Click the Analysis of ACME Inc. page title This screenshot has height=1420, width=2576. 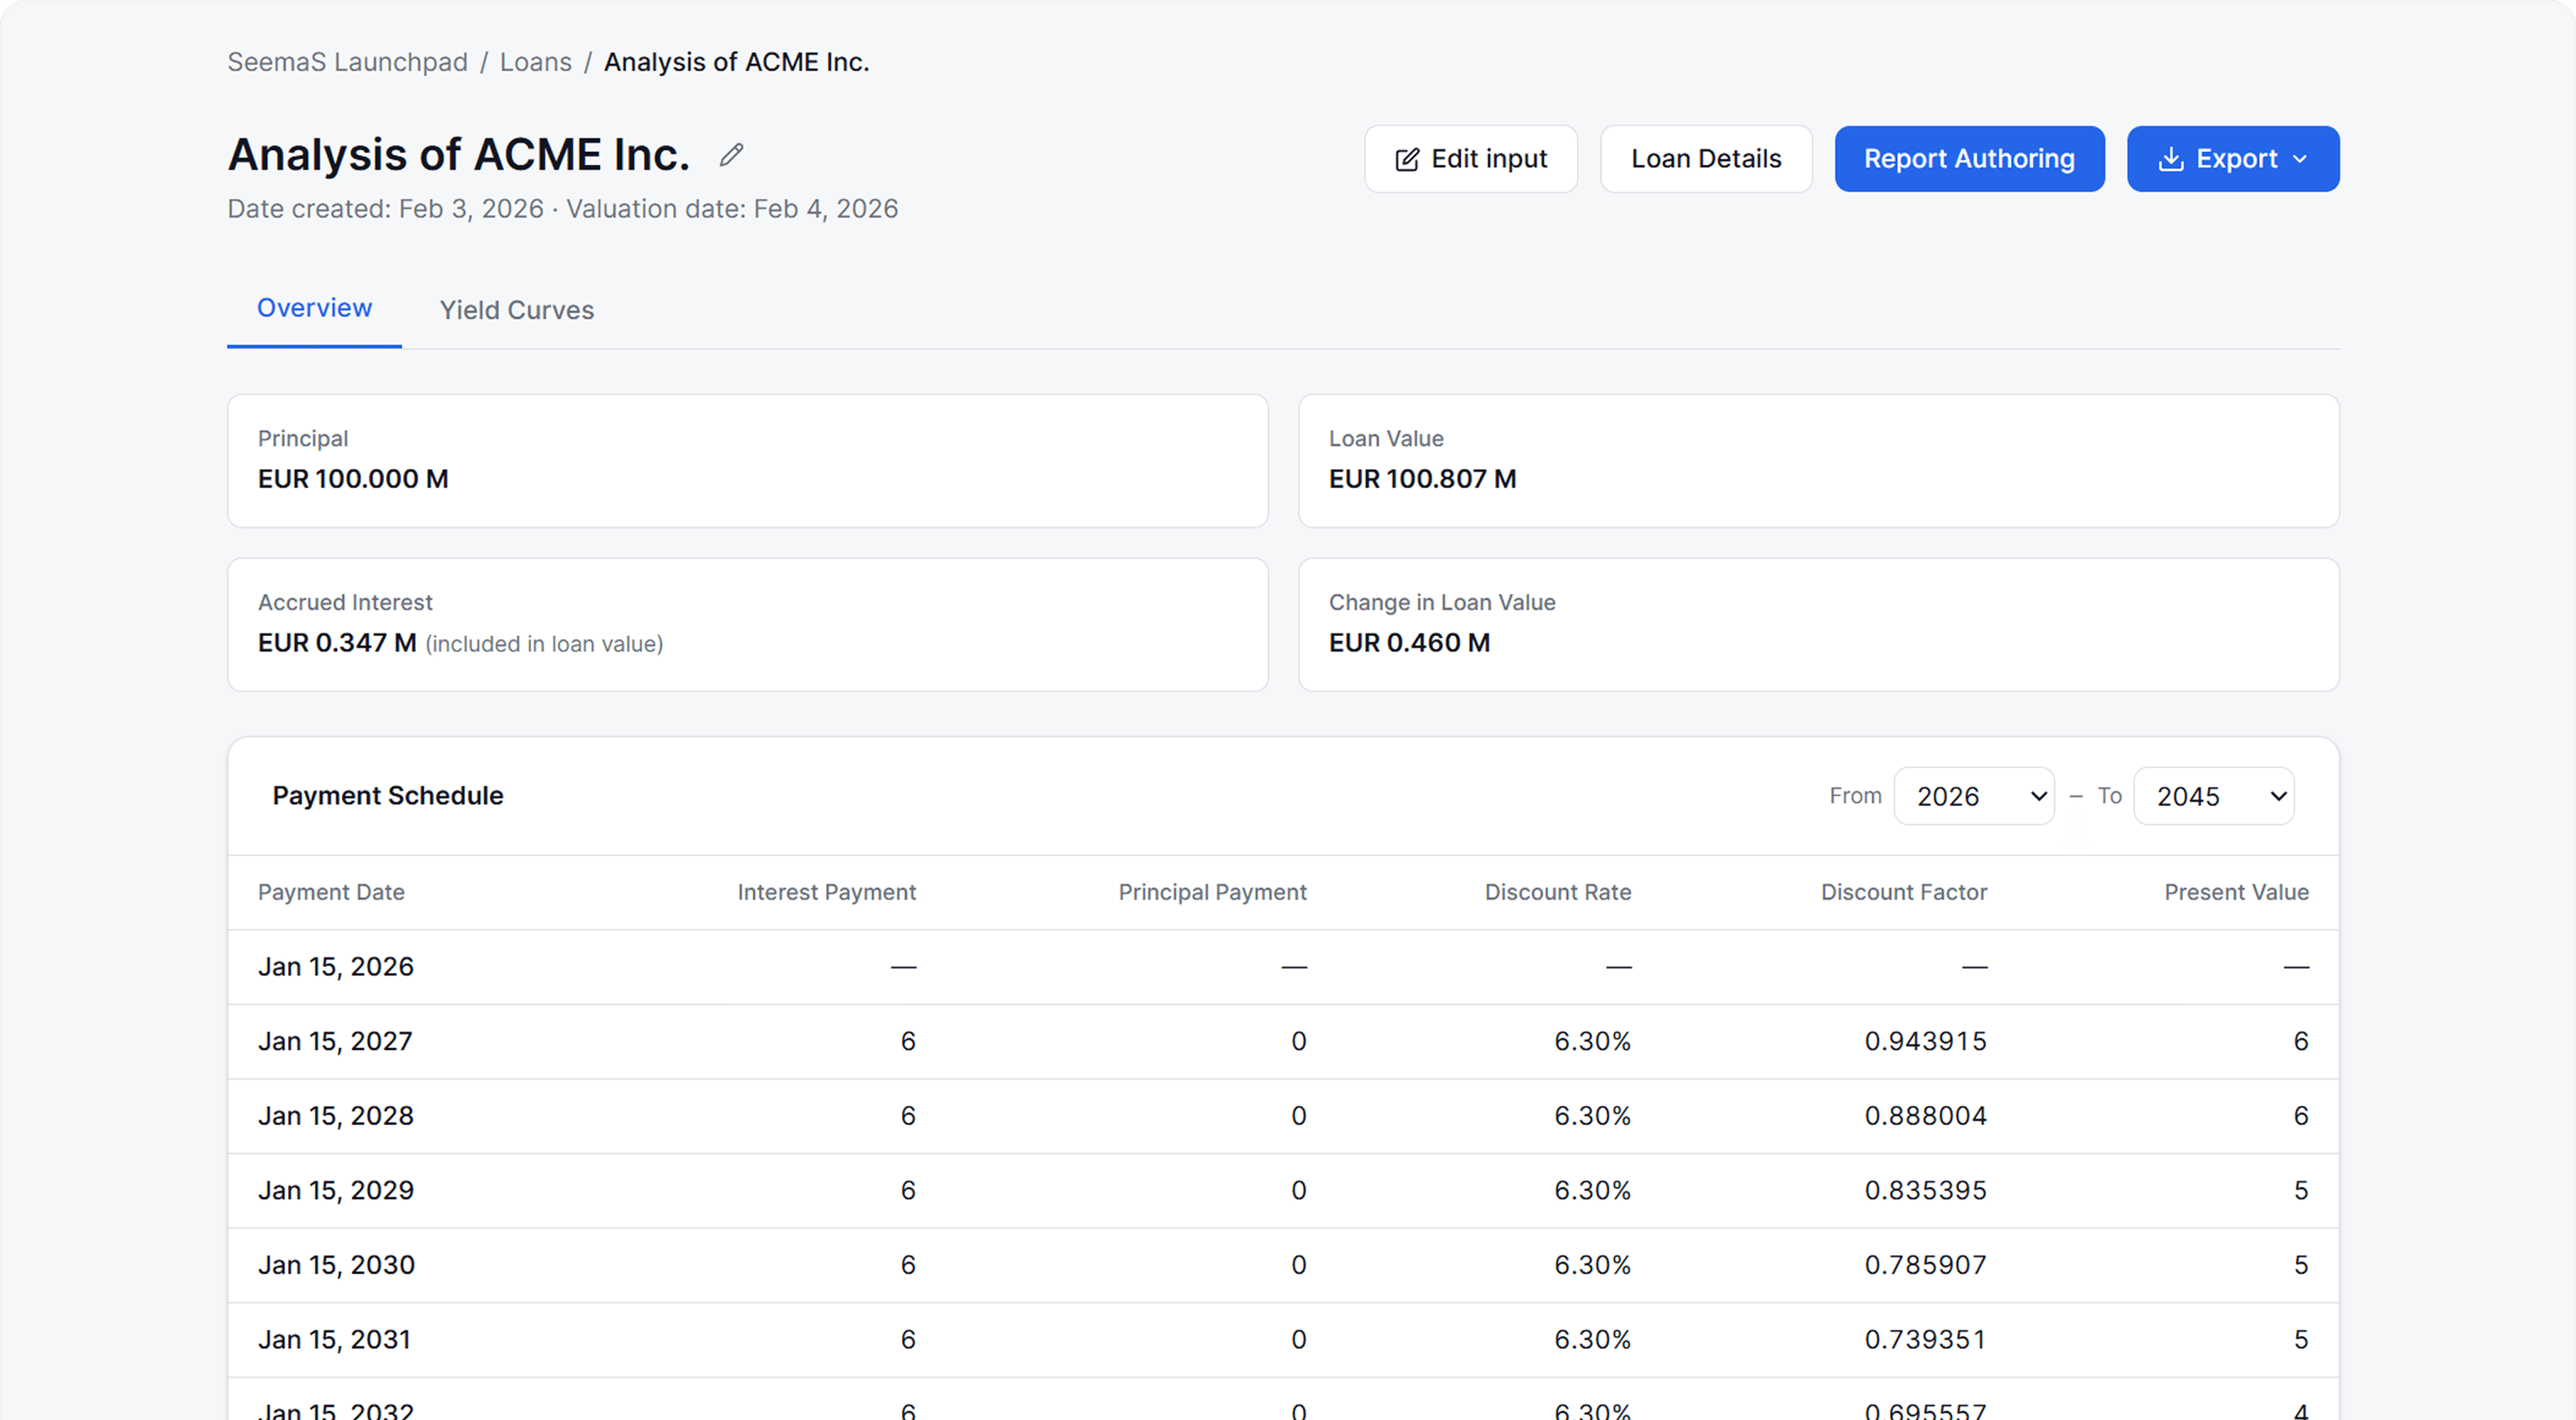point(459,155)
